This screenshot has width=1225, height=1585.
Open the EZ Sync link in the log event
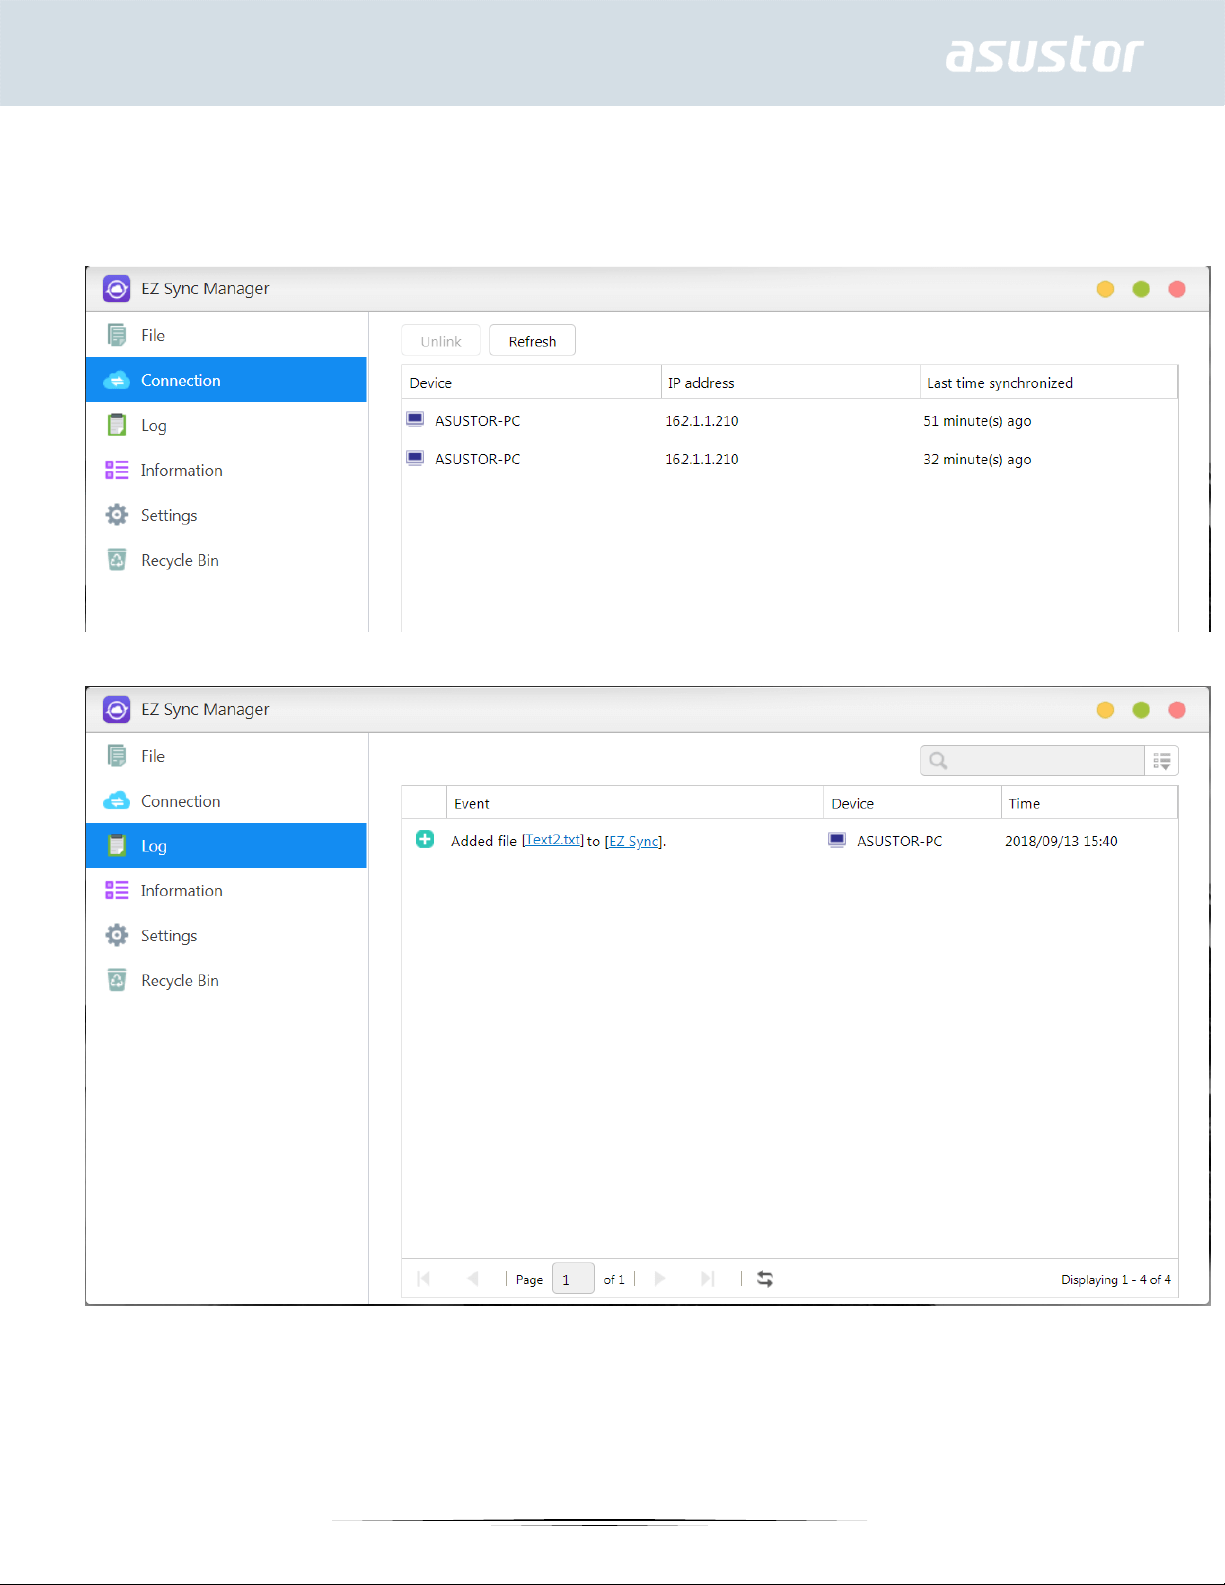634,841
